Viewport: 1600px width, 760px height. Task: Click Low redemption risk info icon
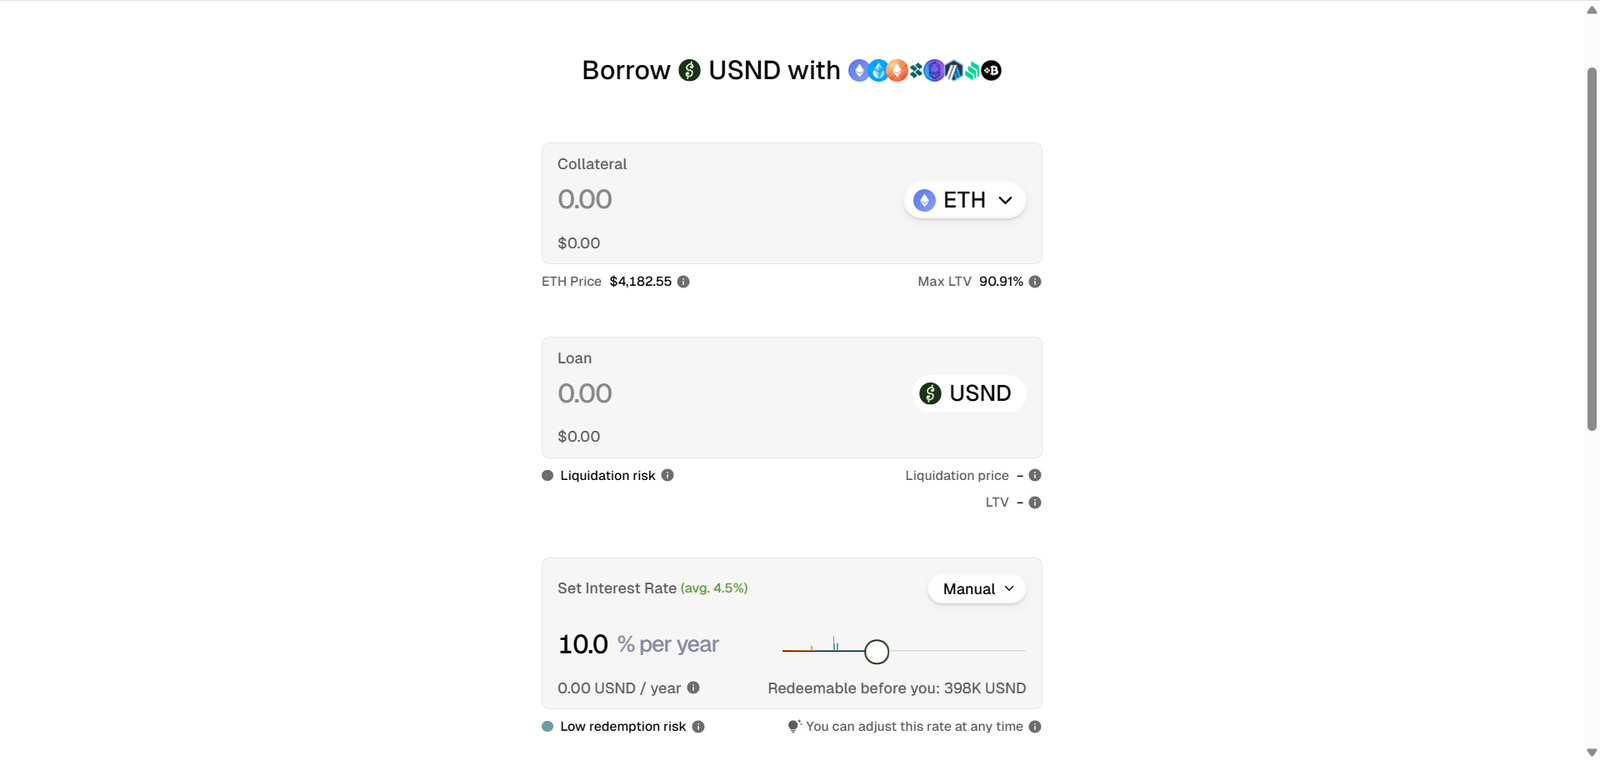[698, 727]
